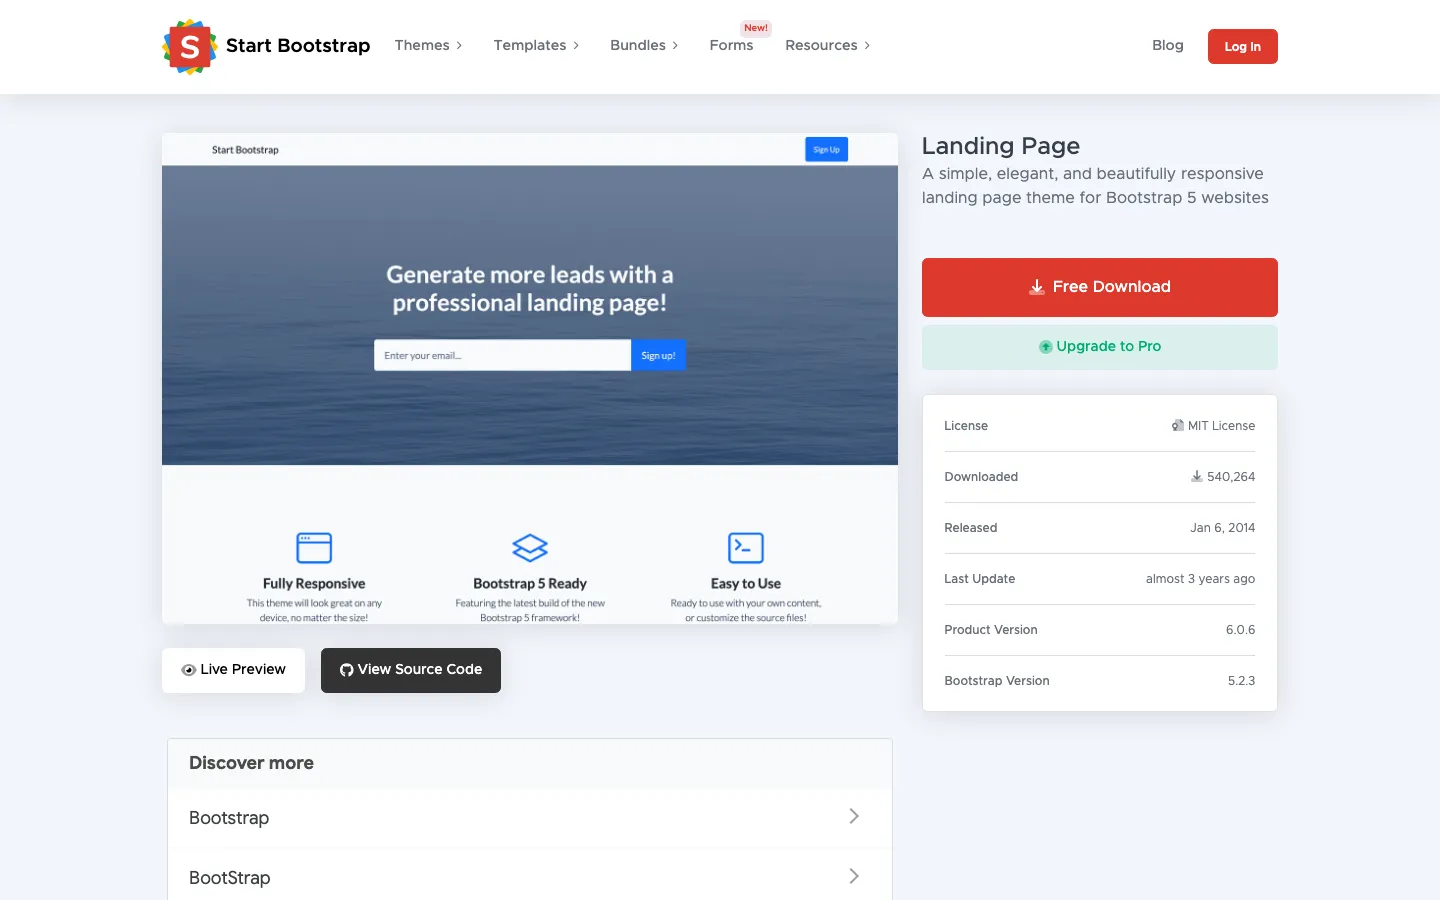Click the Easy to Use terminal icon
Image resolution: width=1440 pixels, height=900 pixels.
pos(746,548)
